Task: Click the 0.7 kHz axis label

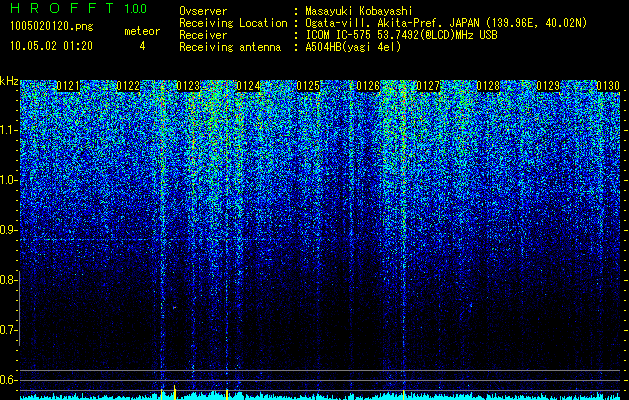Action: (8, 330)
